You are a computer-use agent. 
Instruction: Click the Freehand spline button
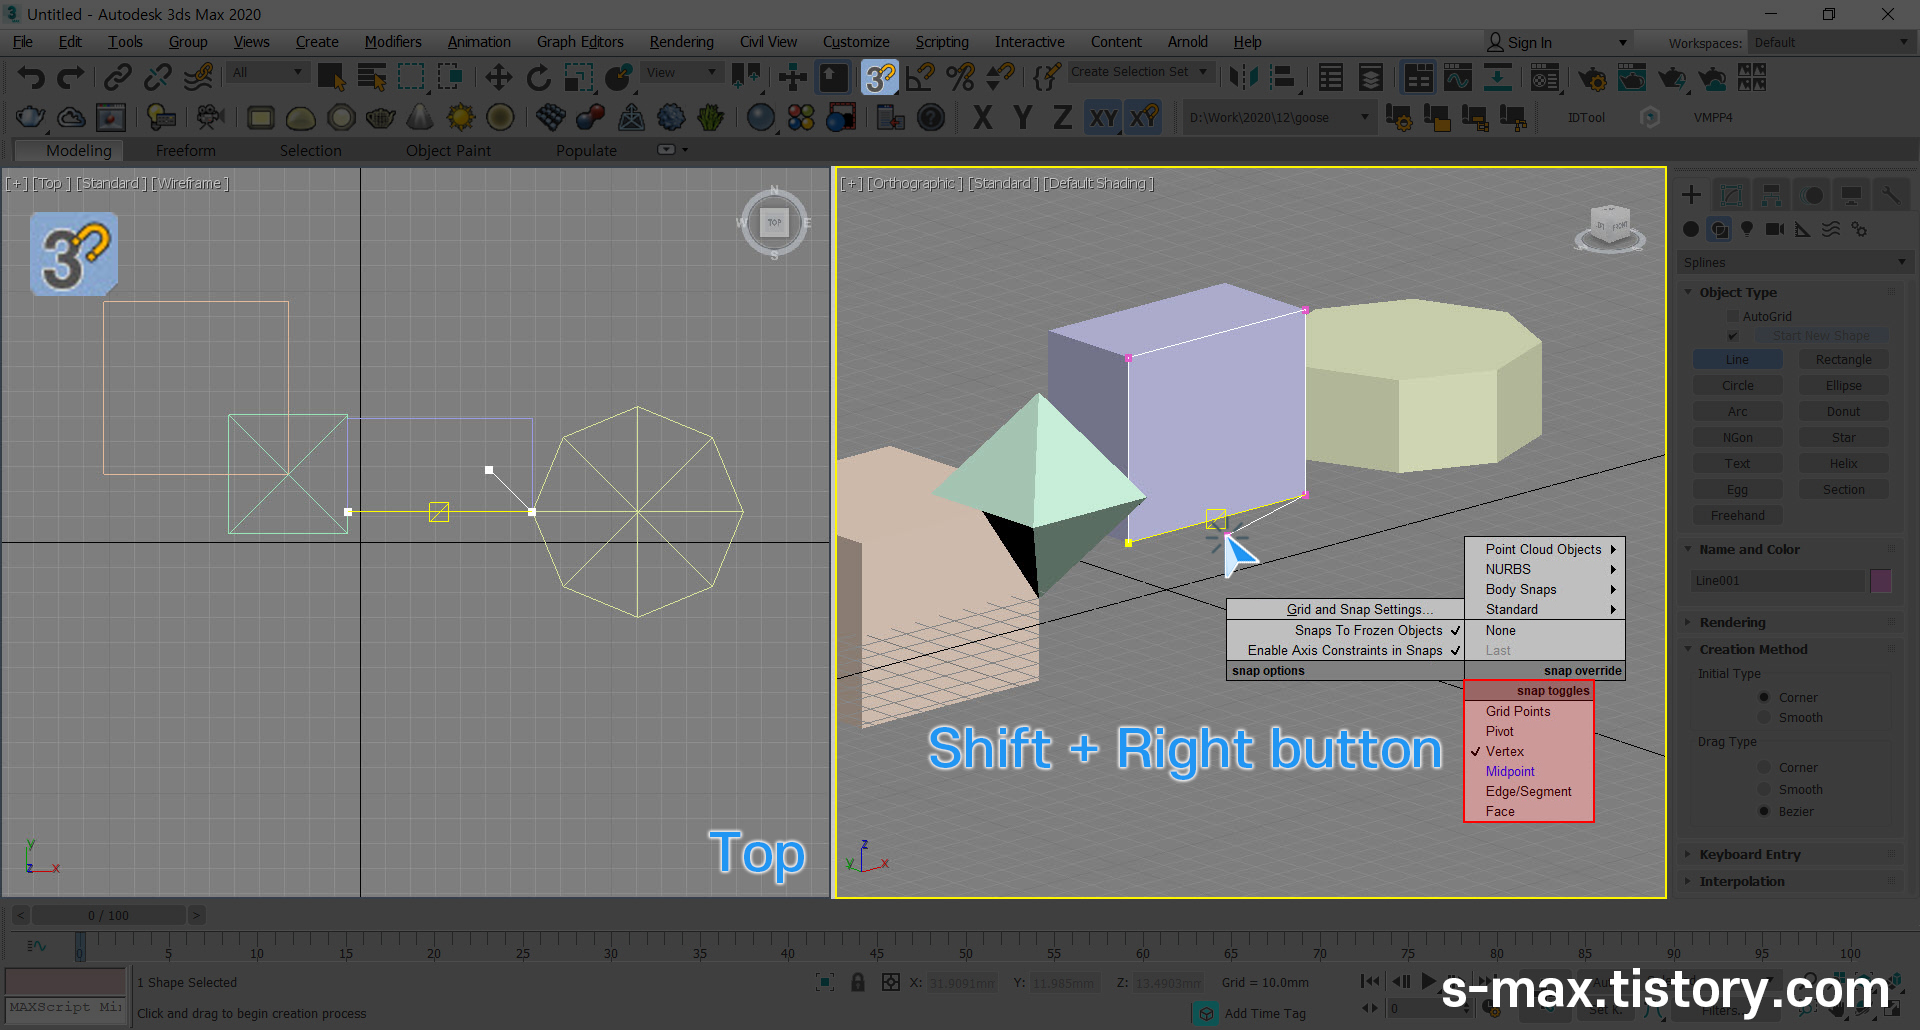click(x=1738, y=516)
